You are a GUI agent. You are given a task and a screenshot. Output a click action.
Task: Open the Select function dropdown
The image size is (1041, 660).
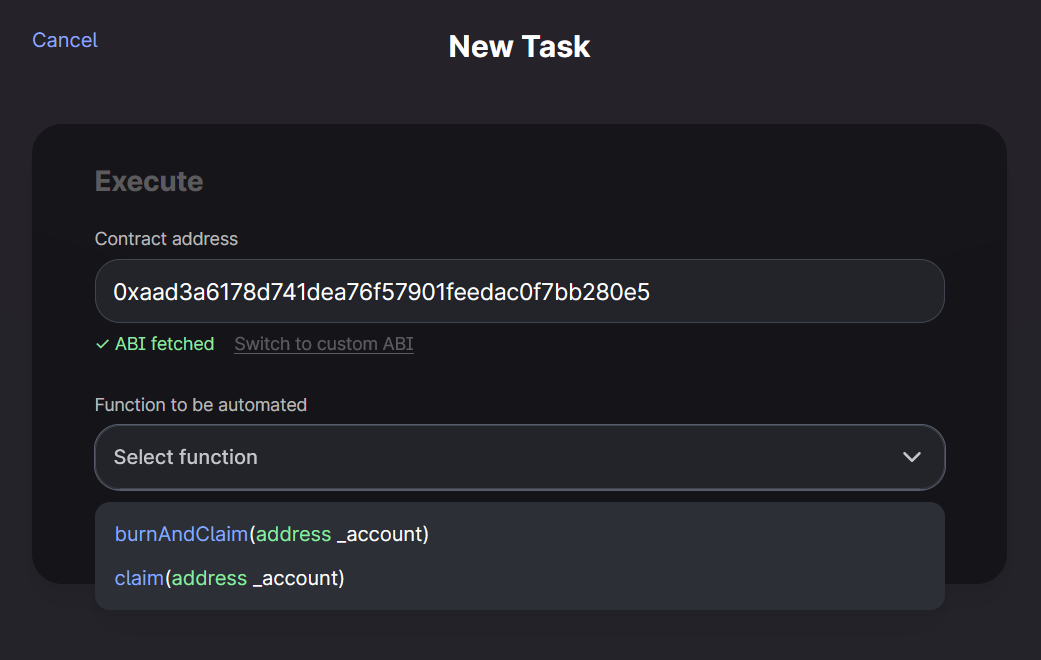click(x=519, y=457)
